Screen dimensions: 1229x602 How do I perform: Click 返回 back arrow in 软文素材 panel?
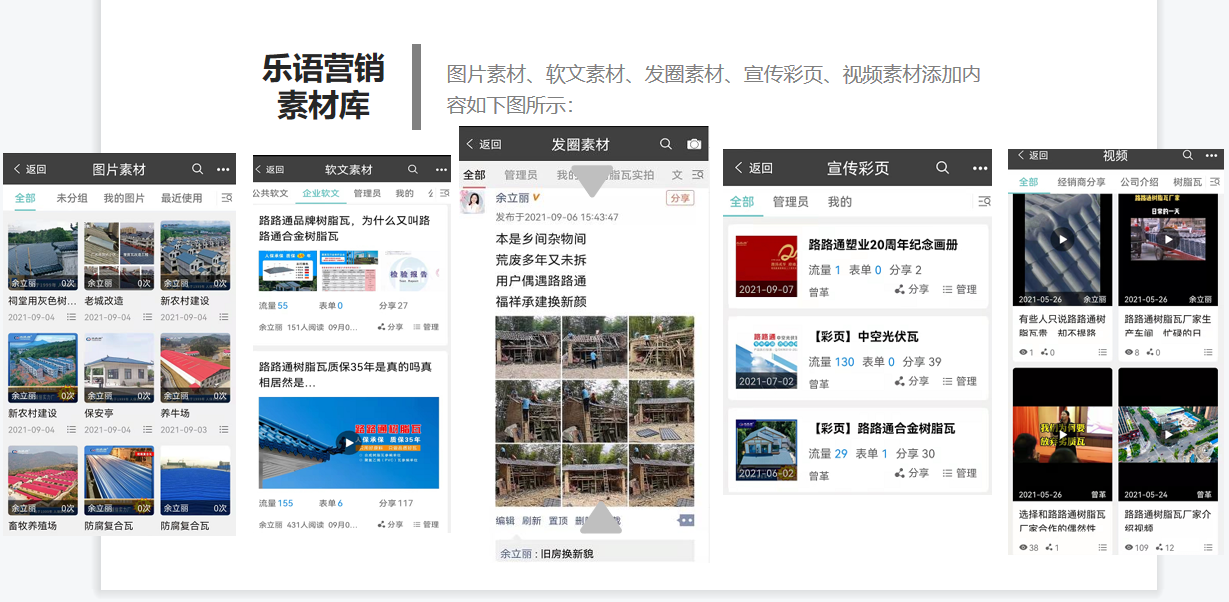click(x=270, y=169)
